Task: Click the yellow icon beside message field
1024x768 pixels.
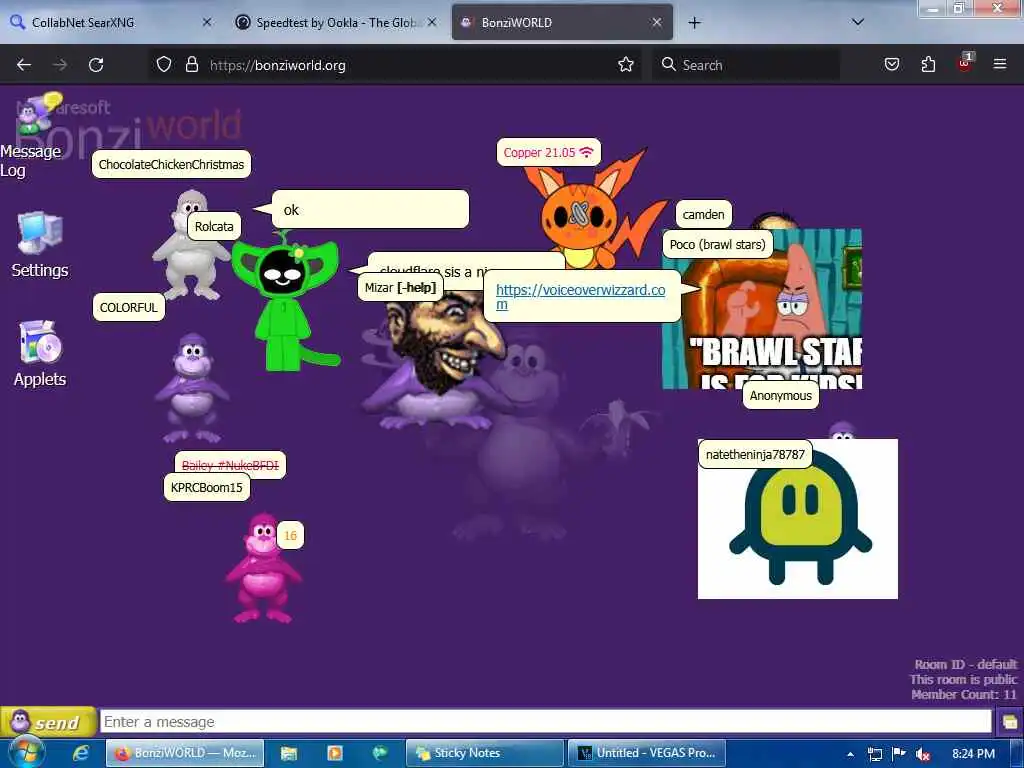Action: click(x=1009, y=722)
